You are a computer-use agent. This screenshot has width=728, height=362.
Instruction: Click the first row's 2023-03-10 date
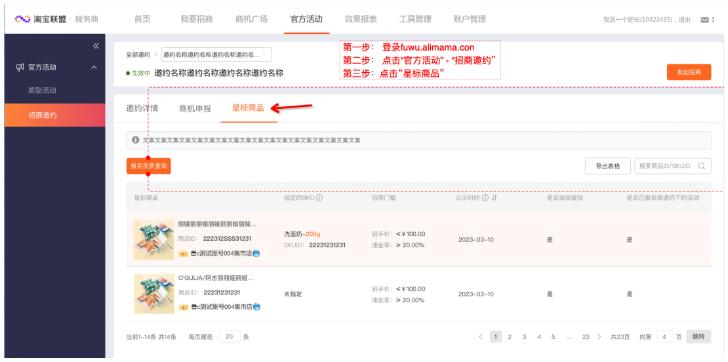pyautogui.click(x=476, y=240)
